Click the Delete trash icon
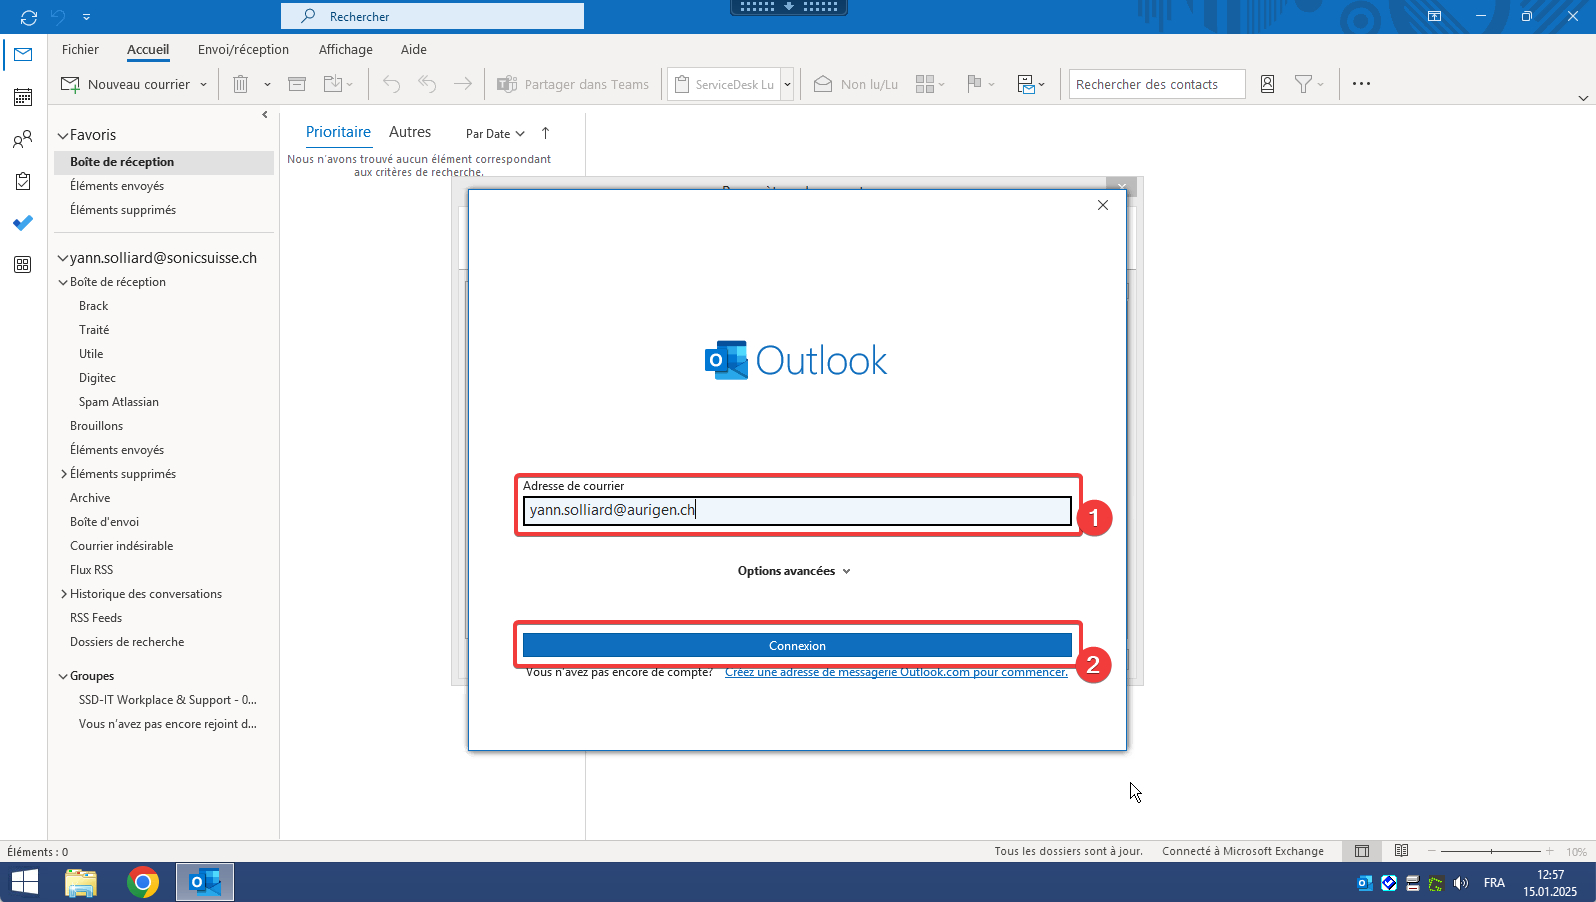The height and width of the screenshot is (902, 1596). (x=240, y=84)
